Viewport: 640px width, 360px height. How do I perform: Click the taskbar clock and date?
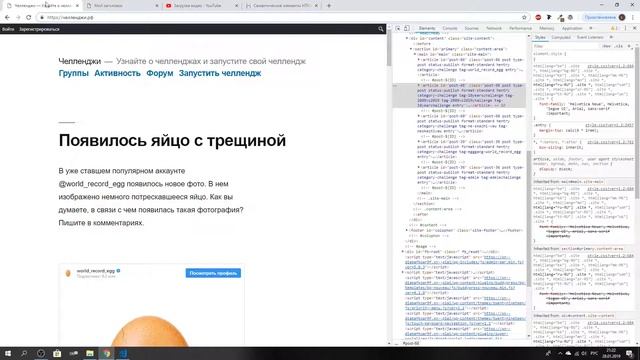point(611,353)
